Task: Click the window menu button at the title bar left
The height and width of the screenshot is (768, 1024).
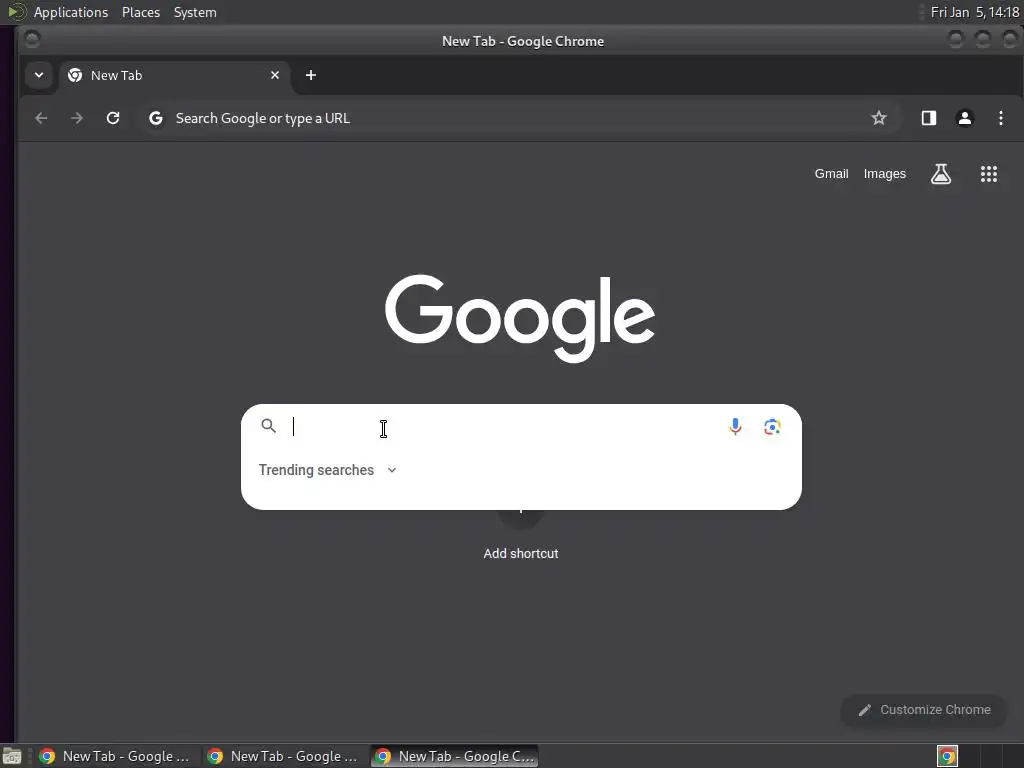Action: [31, 40]
